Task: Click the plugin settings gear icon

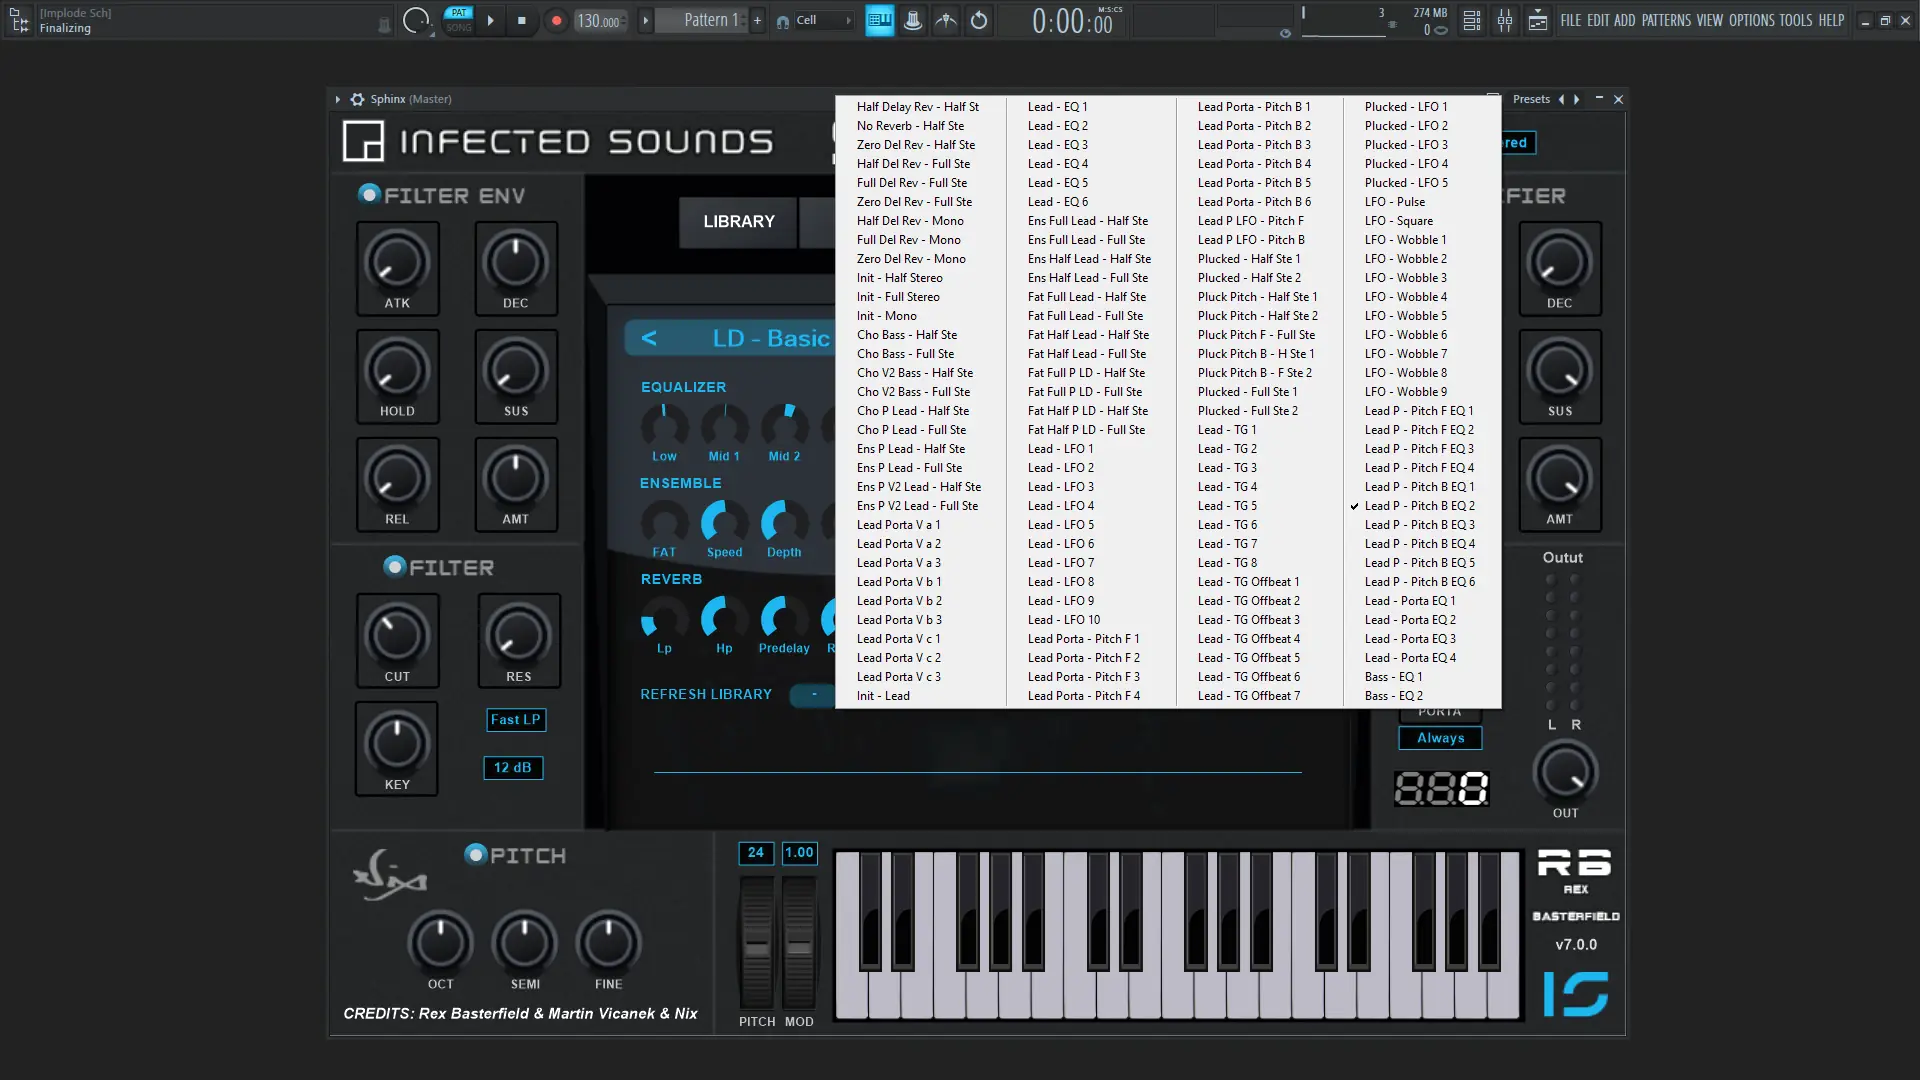Action: click(x=357, y=99)
